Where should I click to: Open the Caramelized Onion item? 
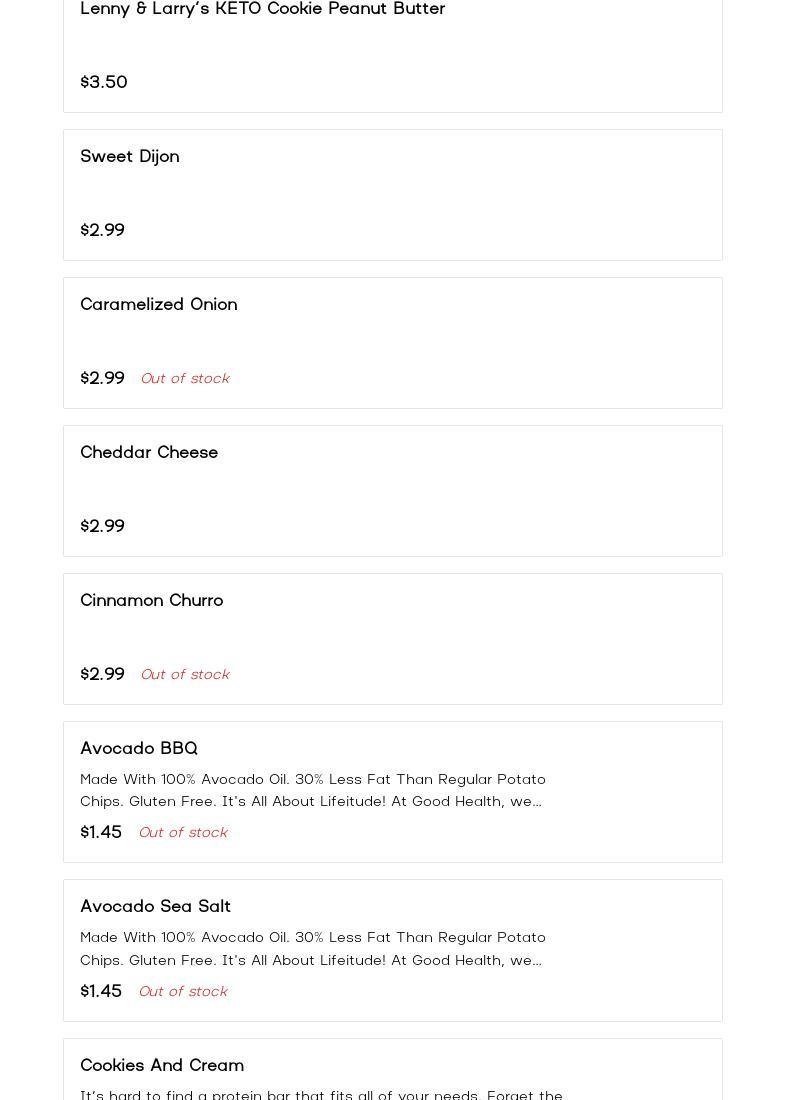tap(159, 304)
